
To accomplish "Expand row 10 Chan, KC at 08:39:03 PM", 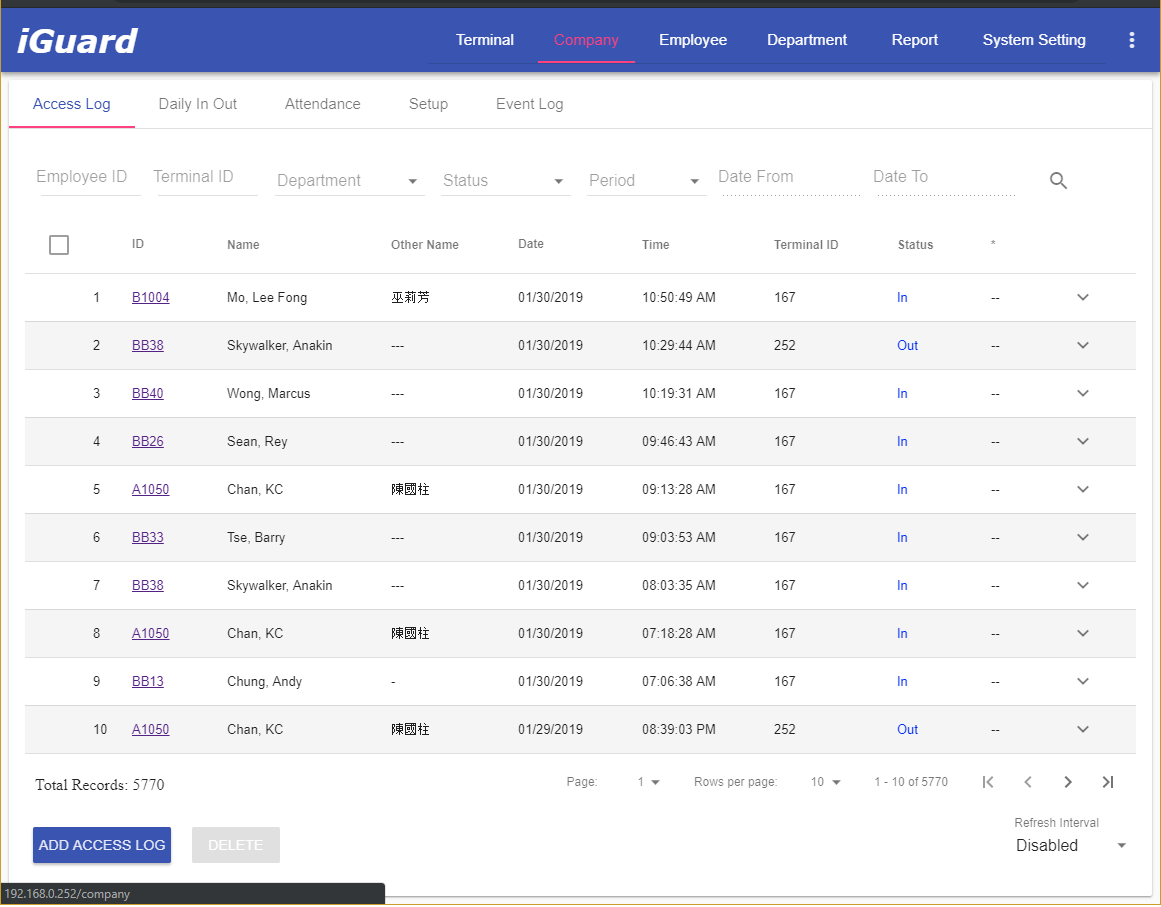I will click(1083, 730).
